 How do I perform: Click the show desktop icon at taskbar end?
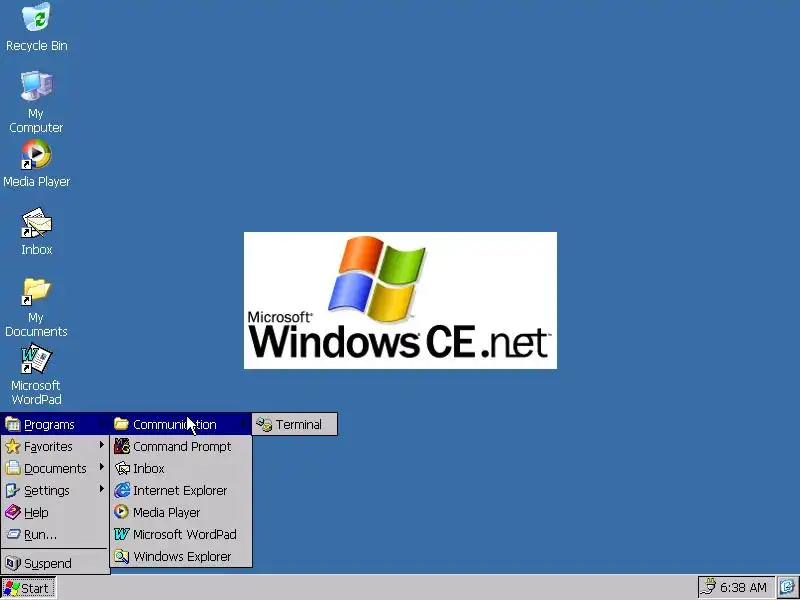(788, 588)
